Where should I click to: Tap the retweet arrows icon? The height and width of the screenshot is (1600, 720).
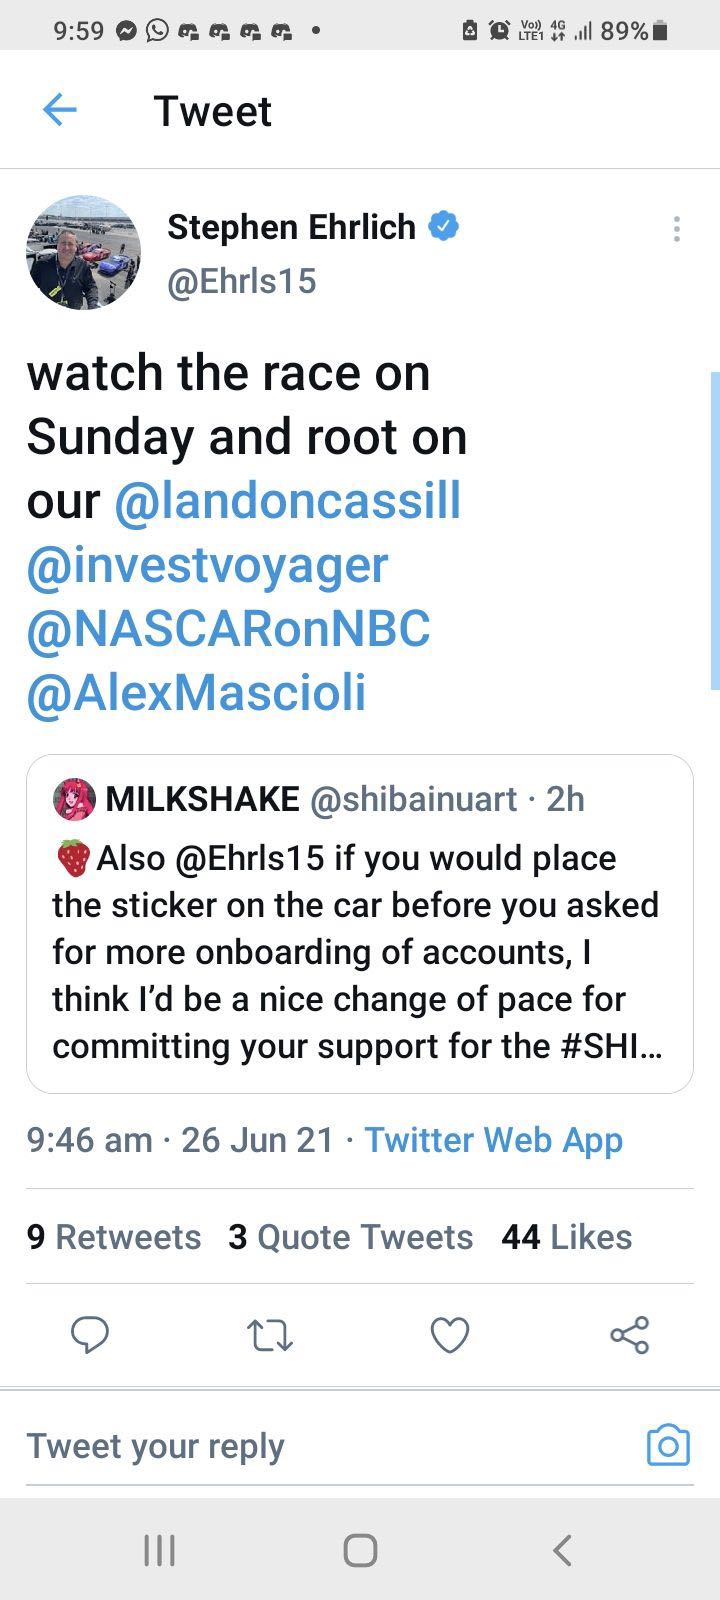click(269, 1334)
